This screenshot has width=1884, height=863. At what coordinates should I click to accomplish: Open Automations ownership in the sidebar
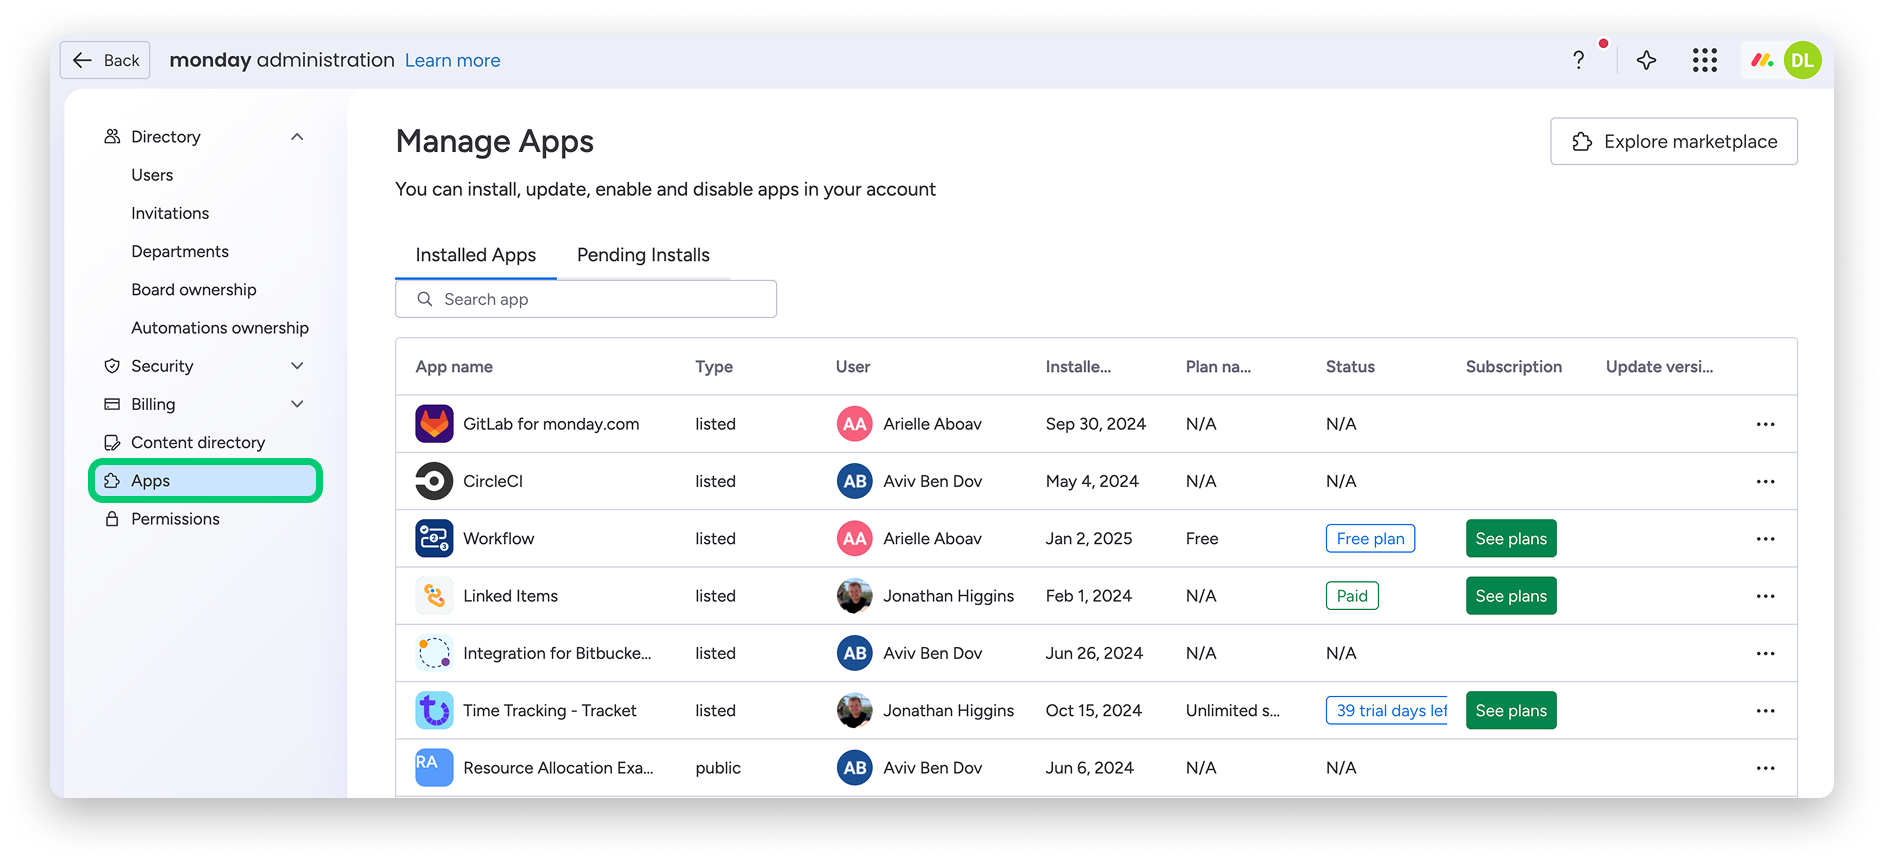220,328
